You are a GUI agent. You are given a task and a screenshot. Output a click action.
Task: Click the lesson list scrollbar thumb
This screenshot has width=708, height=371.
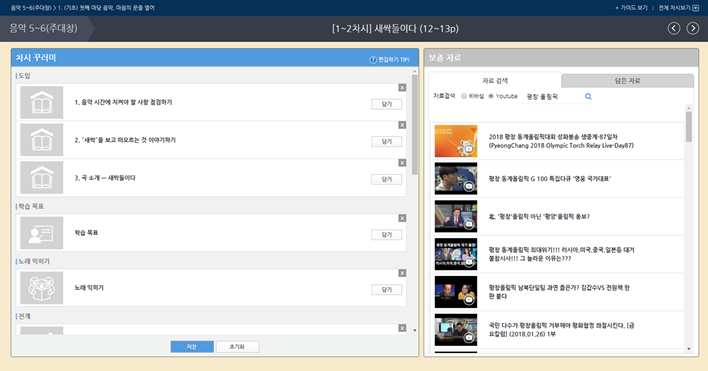415,125
